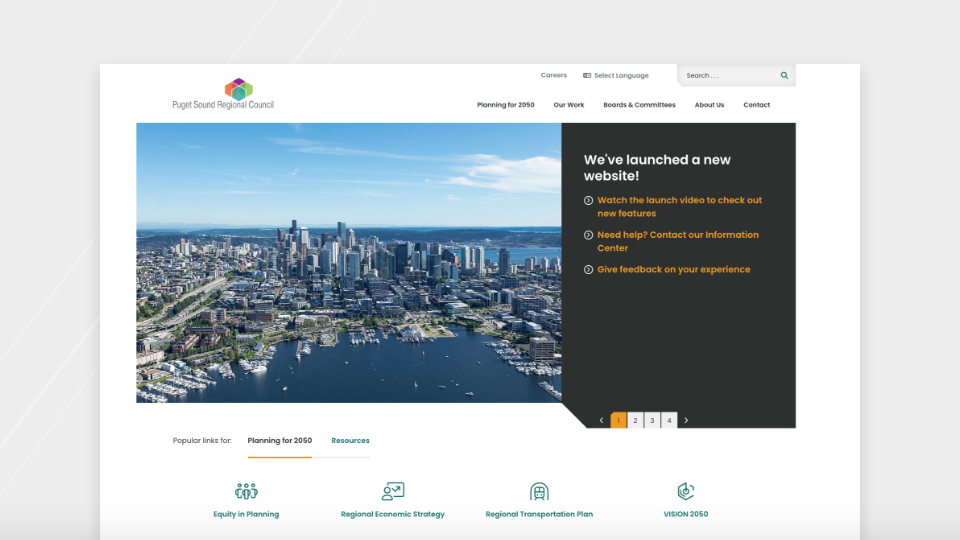Open the Planning for 2050 menu
960x540 pixels.
tap(506, 105)
